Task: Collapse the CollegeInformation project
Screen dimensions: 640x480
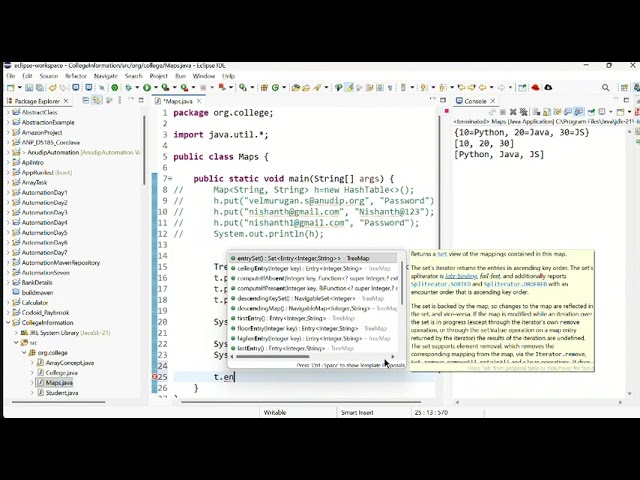Action: click(x=8, y=322)
